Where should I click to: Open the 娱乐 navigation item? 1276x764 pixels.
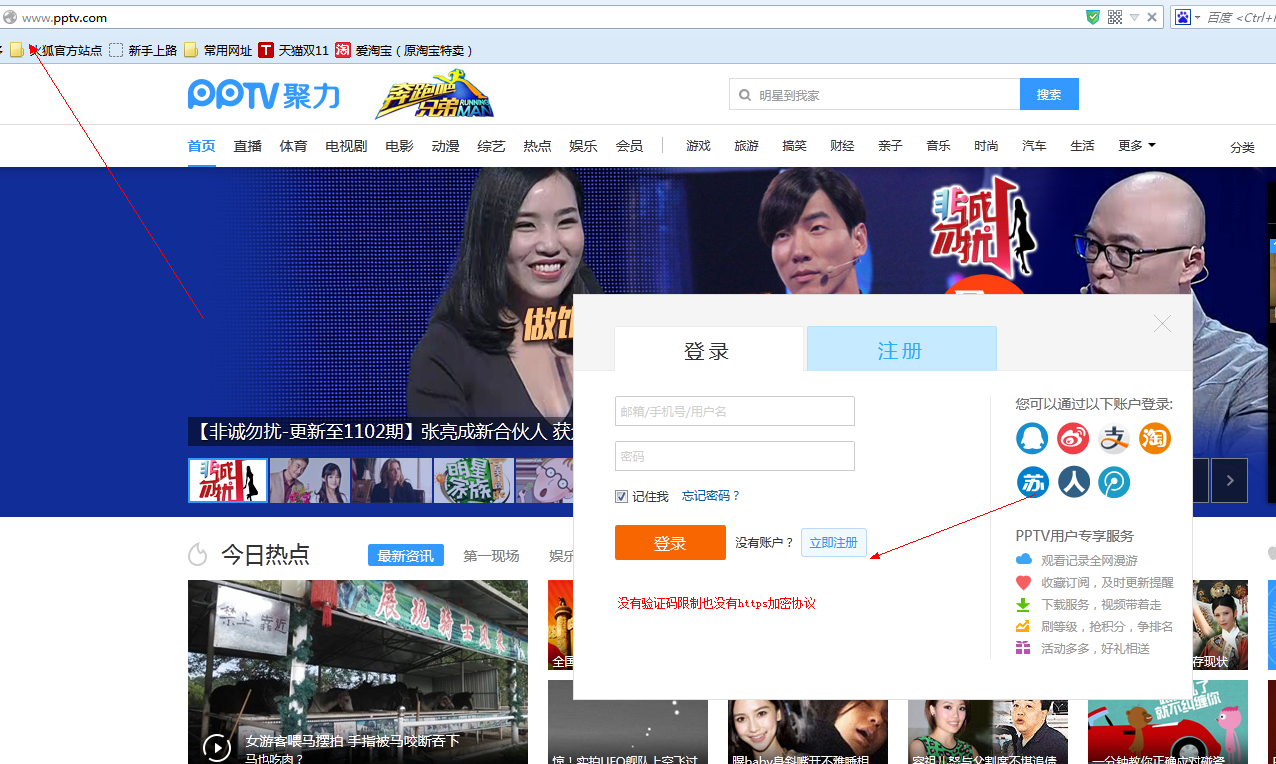583,146
